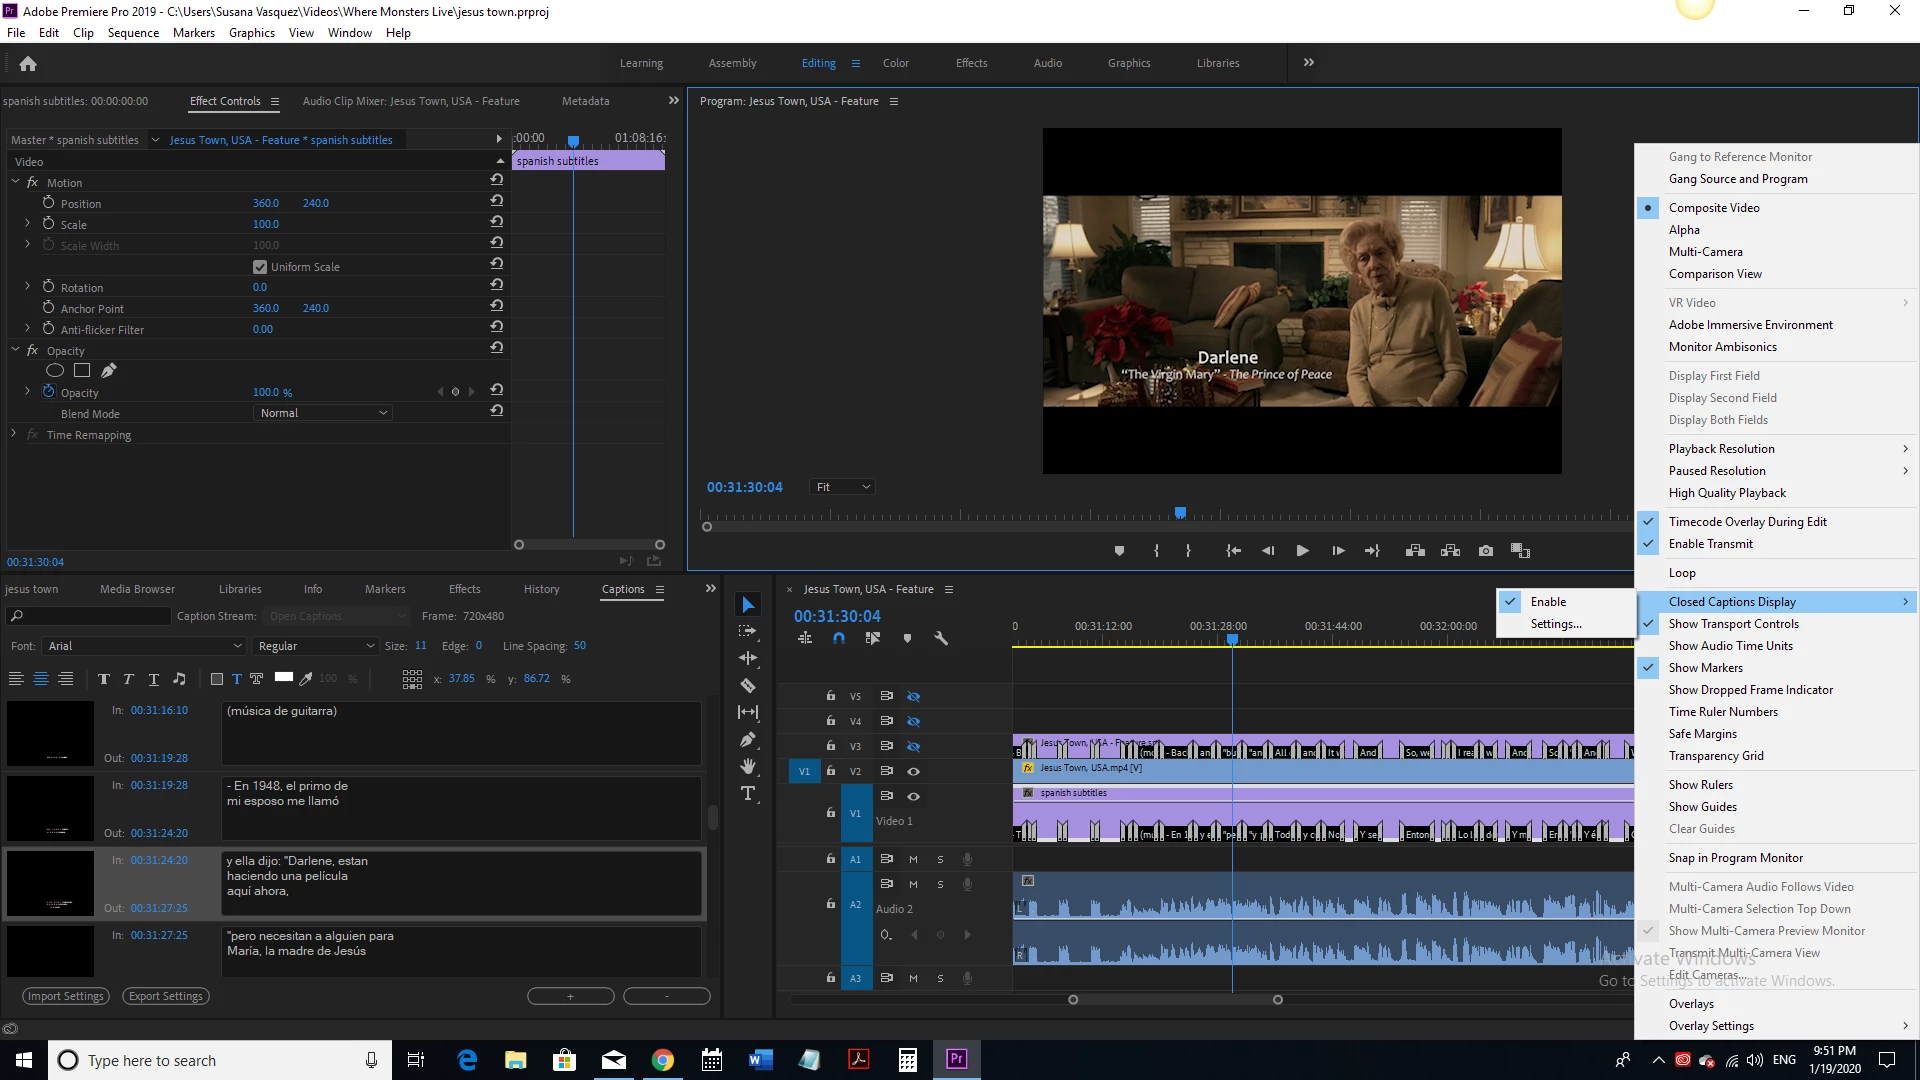1920x1080 pixels.
Task: Toggle track output eye on V2
Action: pos(913,771)
